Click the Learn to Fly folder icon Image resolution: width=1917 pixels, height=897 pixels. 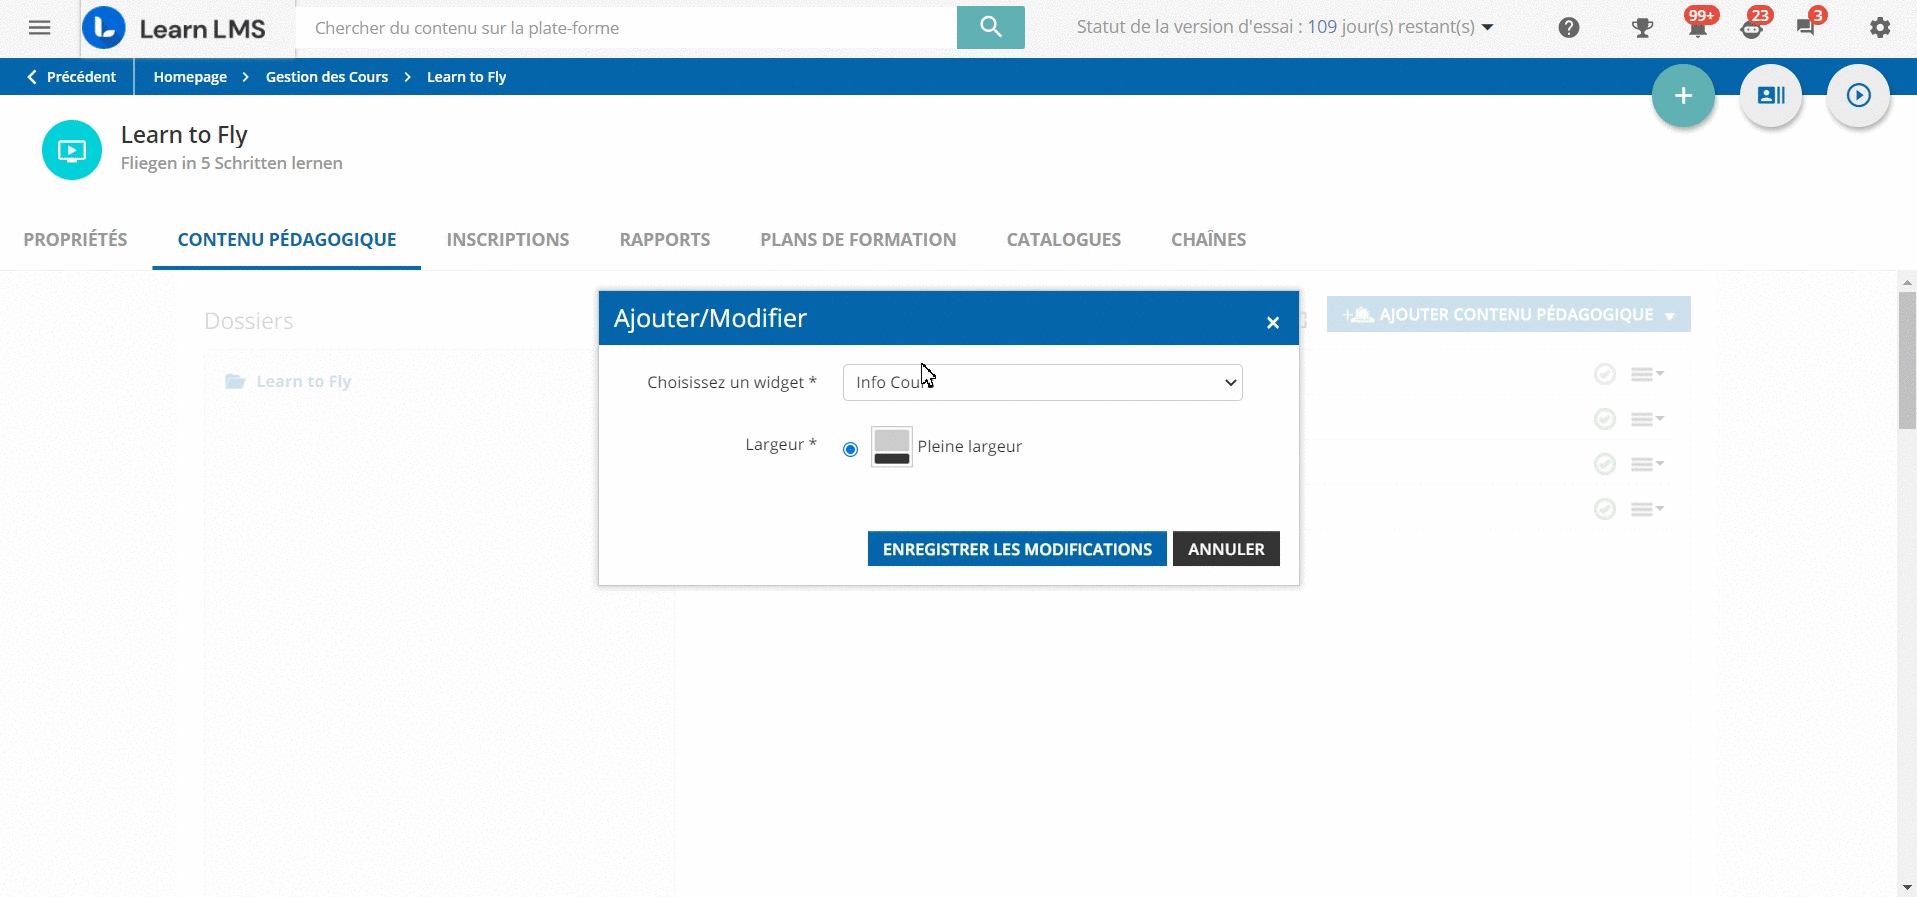[235, 381]
